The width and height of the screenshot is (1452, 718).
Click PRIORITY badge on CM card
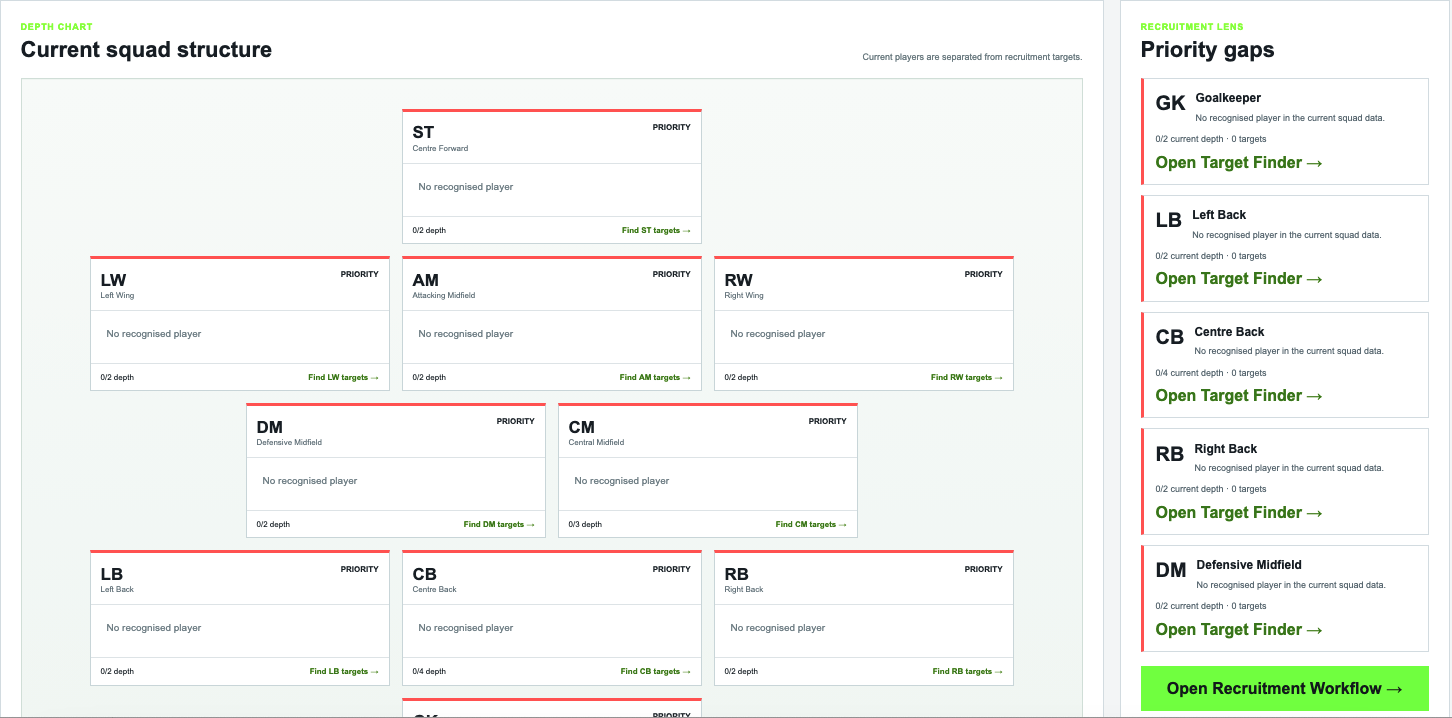click(x=828, y=421)
